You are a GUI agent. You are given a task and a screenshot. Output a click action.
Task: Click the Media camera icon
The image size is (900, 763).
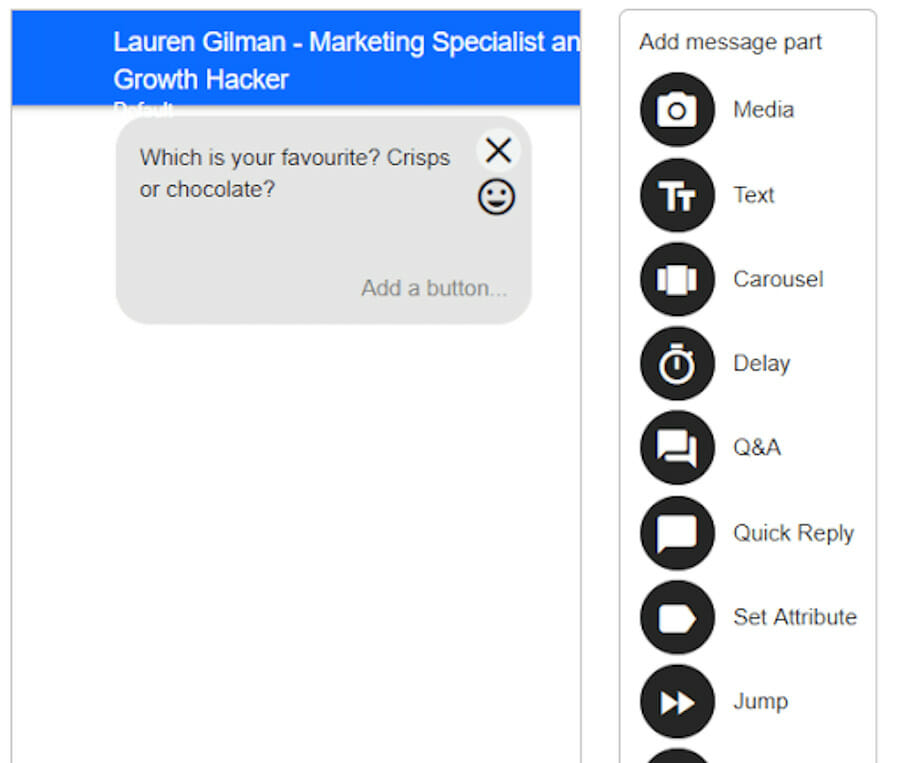tap(677, 110)
